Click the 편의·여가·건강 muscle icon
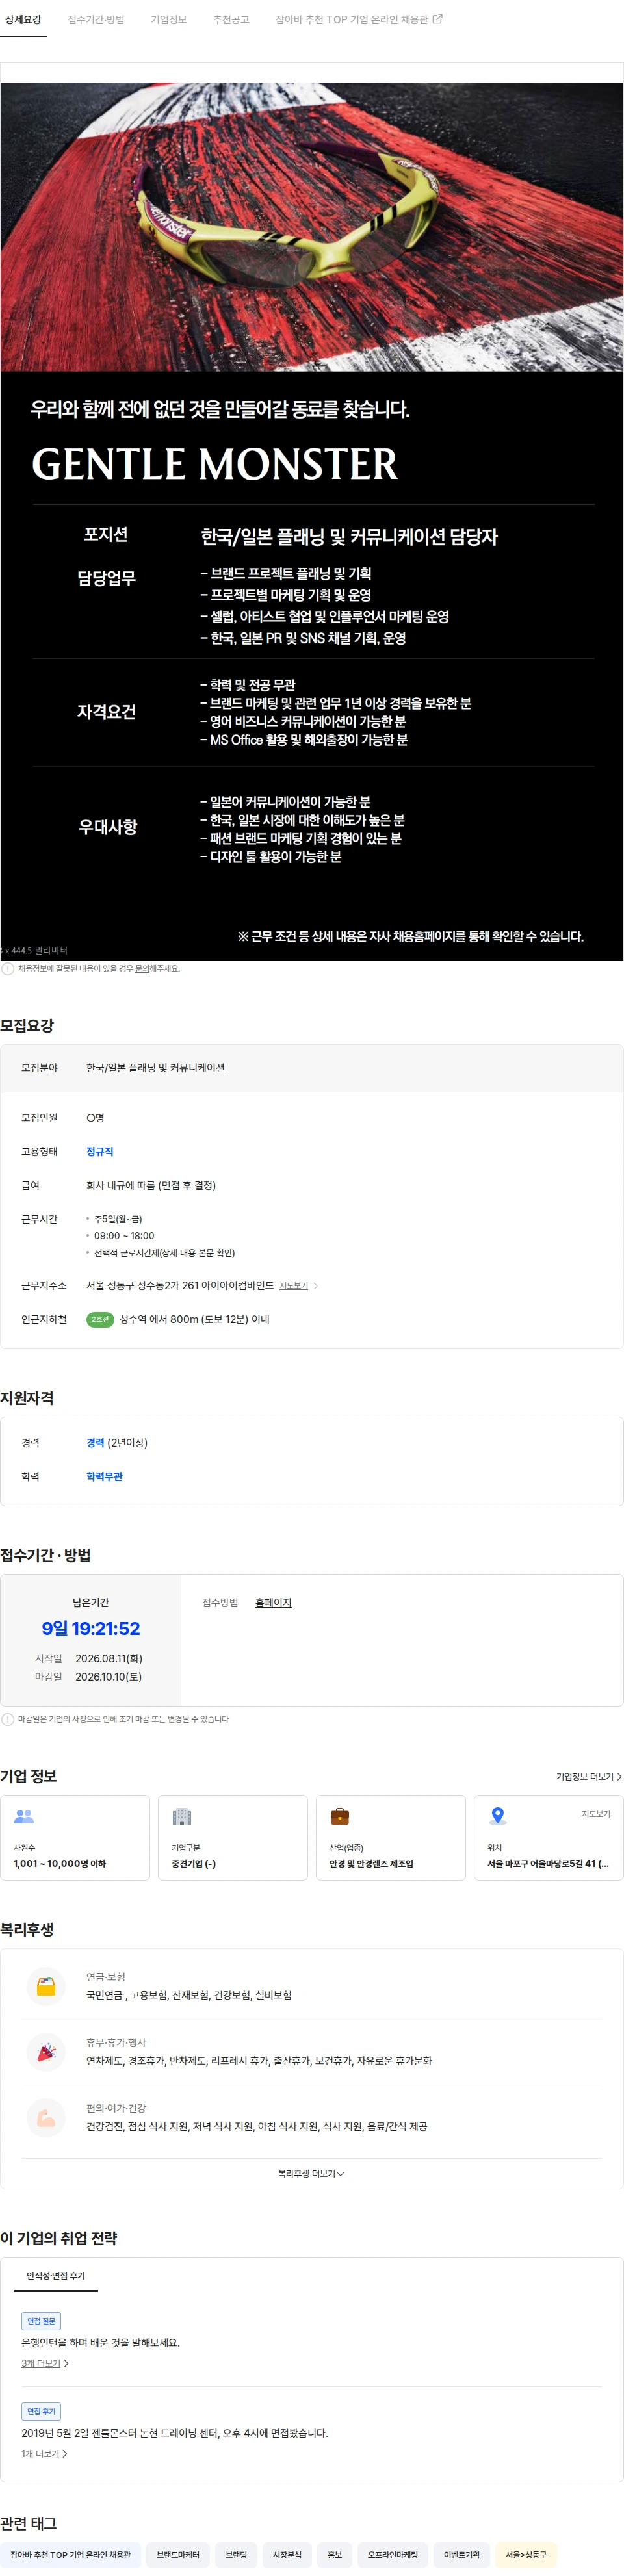624x2576 pixels. point(46,2117)
